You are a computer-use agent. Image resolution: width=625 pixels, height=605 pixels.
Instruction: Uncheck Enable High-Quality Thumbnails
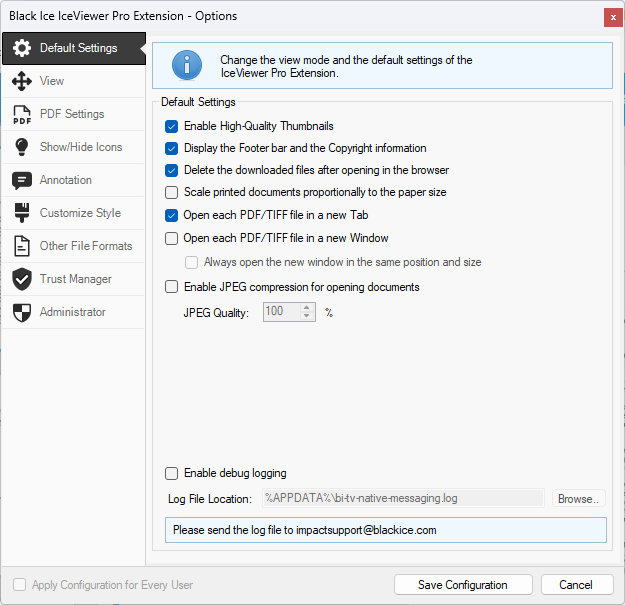tap(171, 127)
